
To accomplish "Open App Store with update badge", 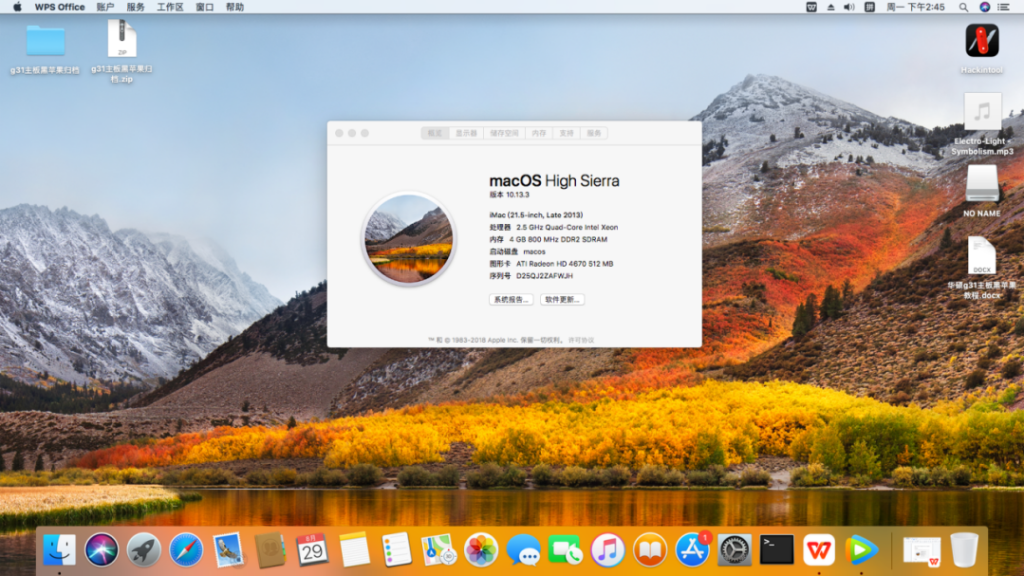I will click(692, 549).
